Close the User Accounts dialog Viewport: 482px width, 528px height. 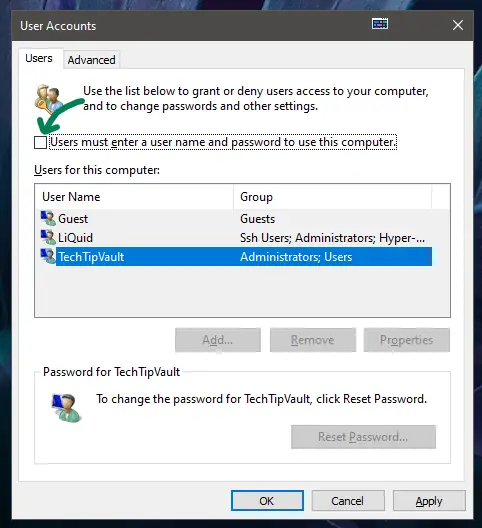click(x=458, y=25)
